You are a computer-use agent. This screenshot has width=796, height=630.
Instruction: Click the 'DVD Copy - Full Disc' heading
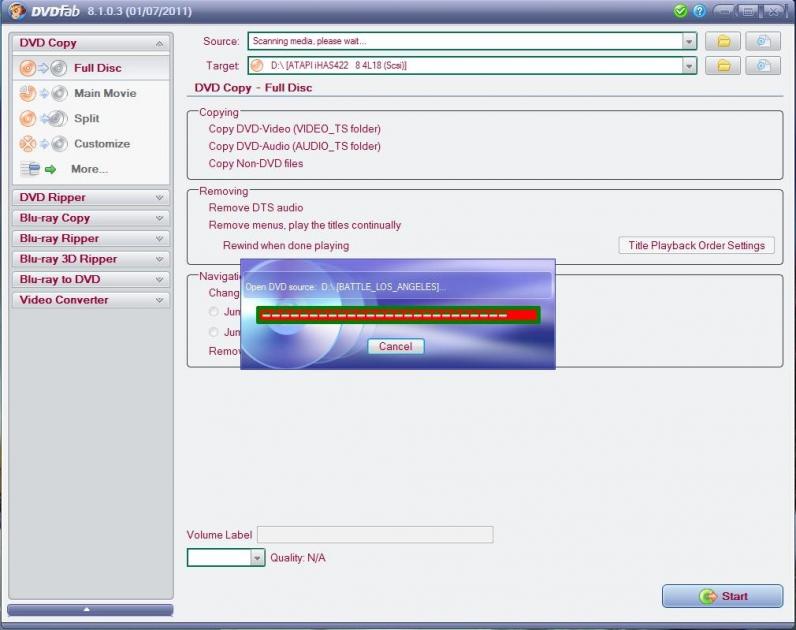(253, 88)
